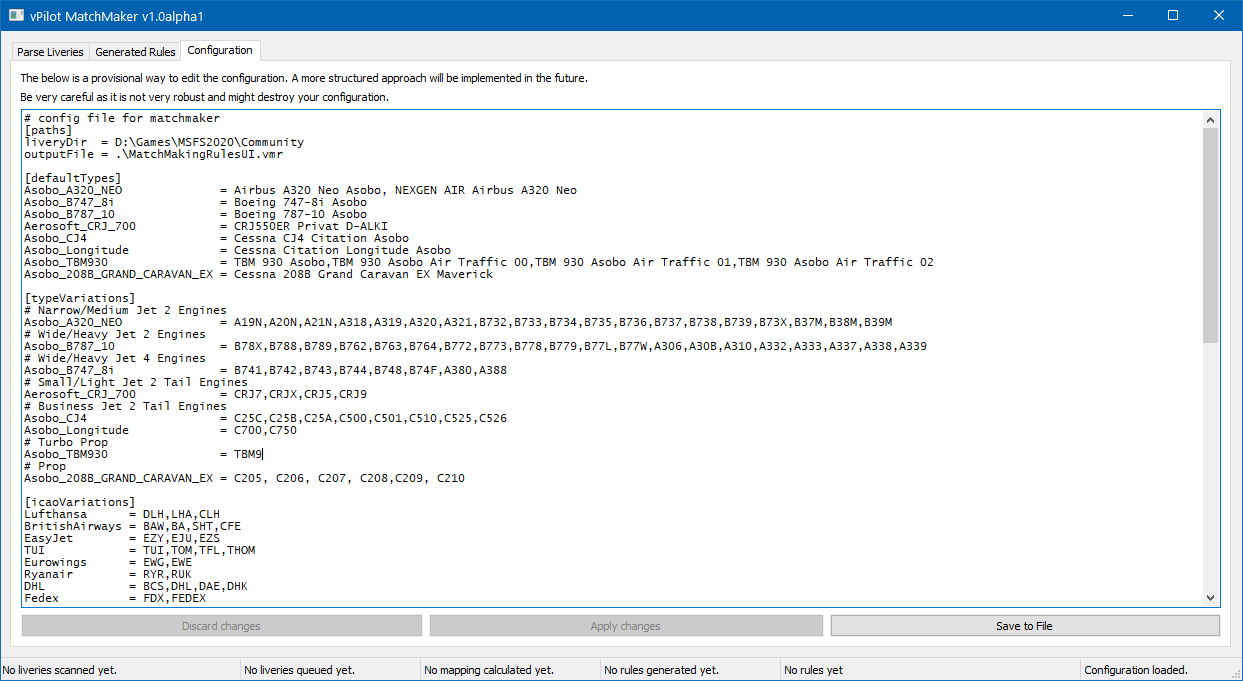Click the '[typeVariations]' section header
Viewport: 1243px width, 681px height.
pyautogui.click(x=80, y=298)
